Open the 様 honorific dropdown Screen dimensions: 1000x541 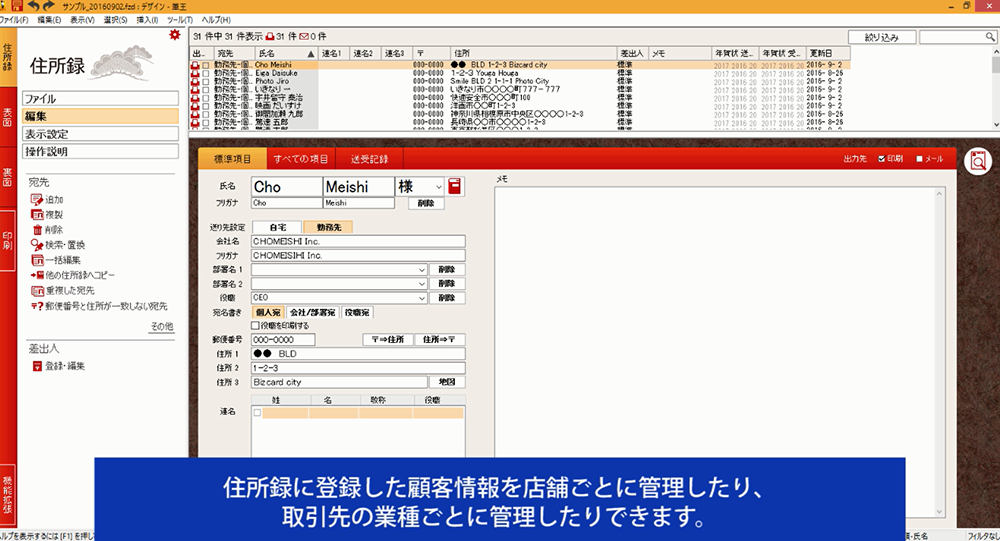[438, 187]
